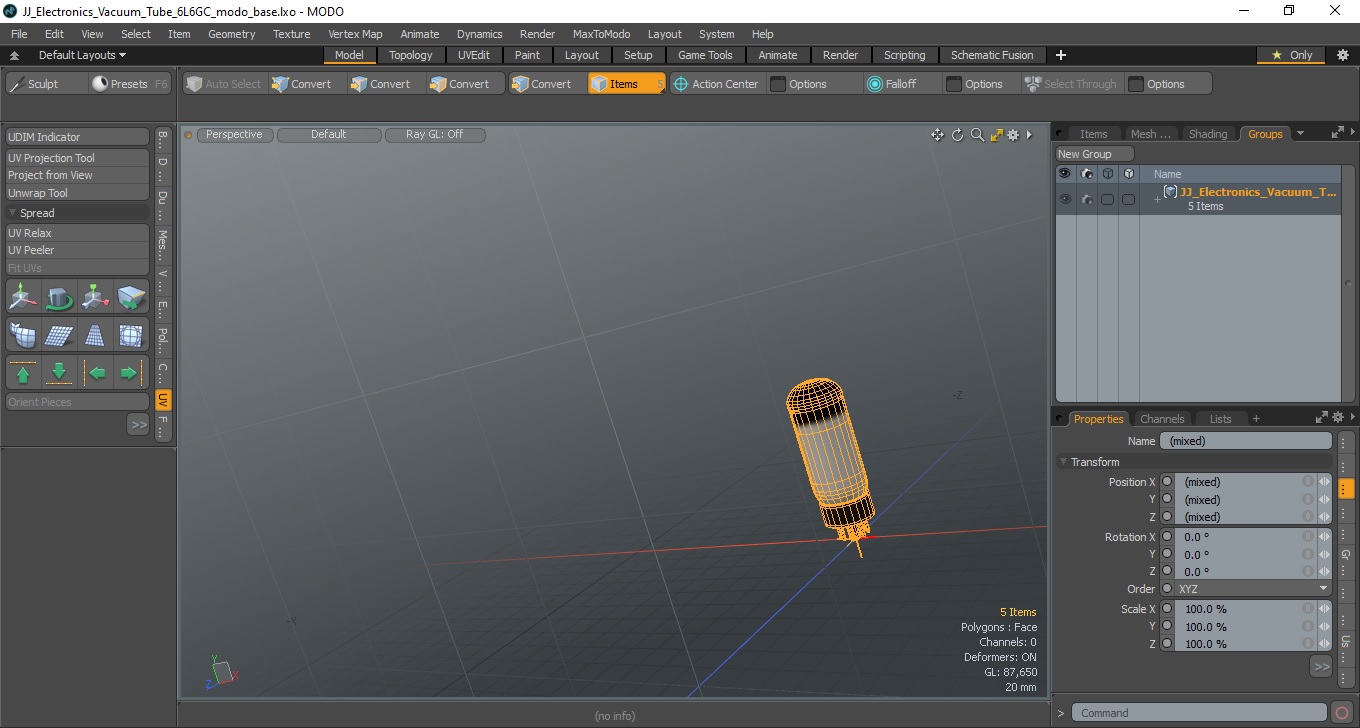This screenshot has width=1360, height=728.
Task: Click the viewport zoom magnifier icon
Action: (977, 135)
